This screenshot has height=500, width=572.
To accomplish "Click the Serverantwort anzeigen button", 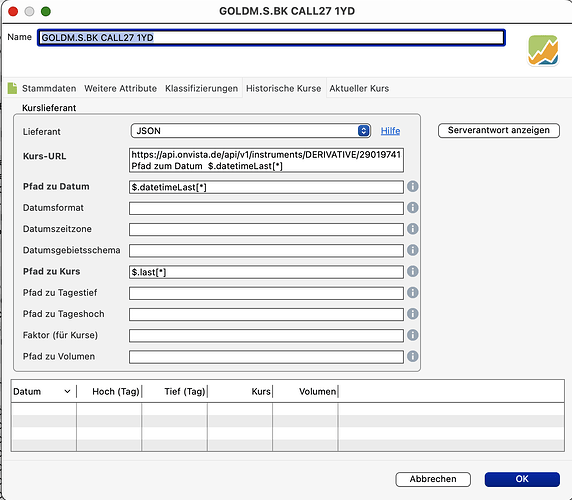I will click(499, 130).
